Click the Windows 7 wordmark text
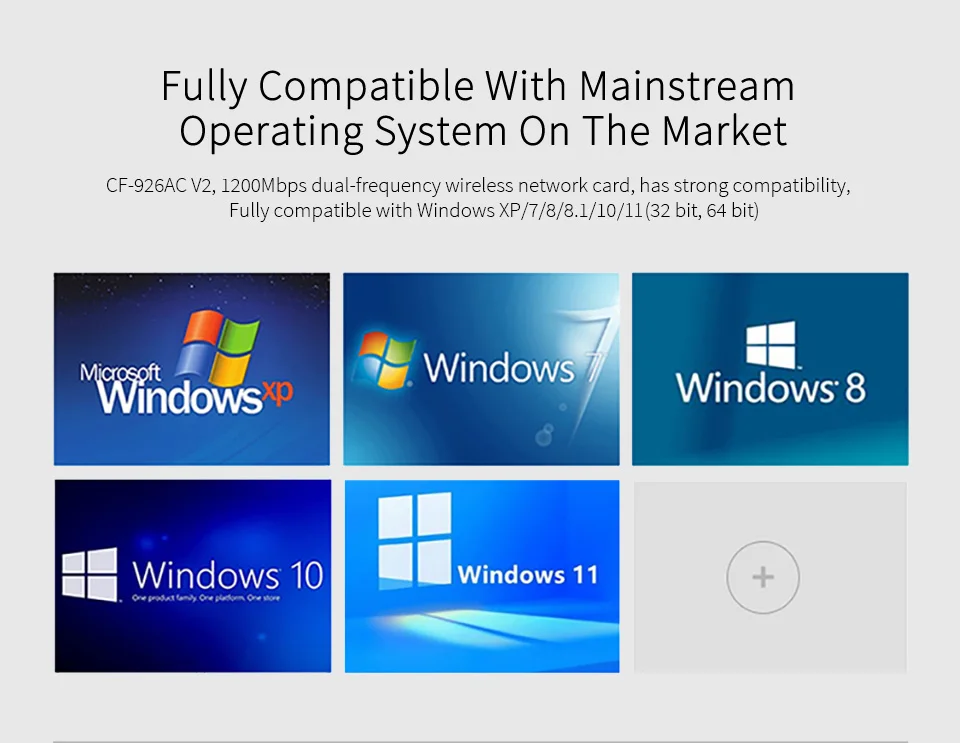Image resolution: width=960 pixels, height=743 pixels. pos(499,368)
